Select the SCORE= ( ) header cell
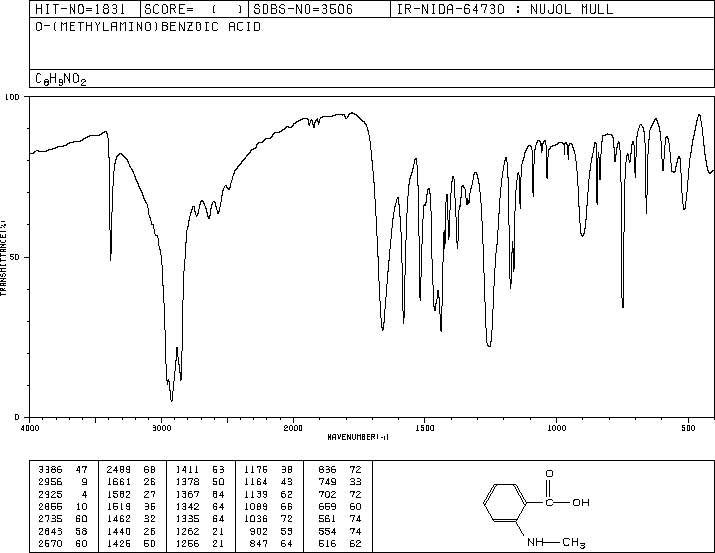The width and height of the screenshot is (715, 553). coord(194,9)
